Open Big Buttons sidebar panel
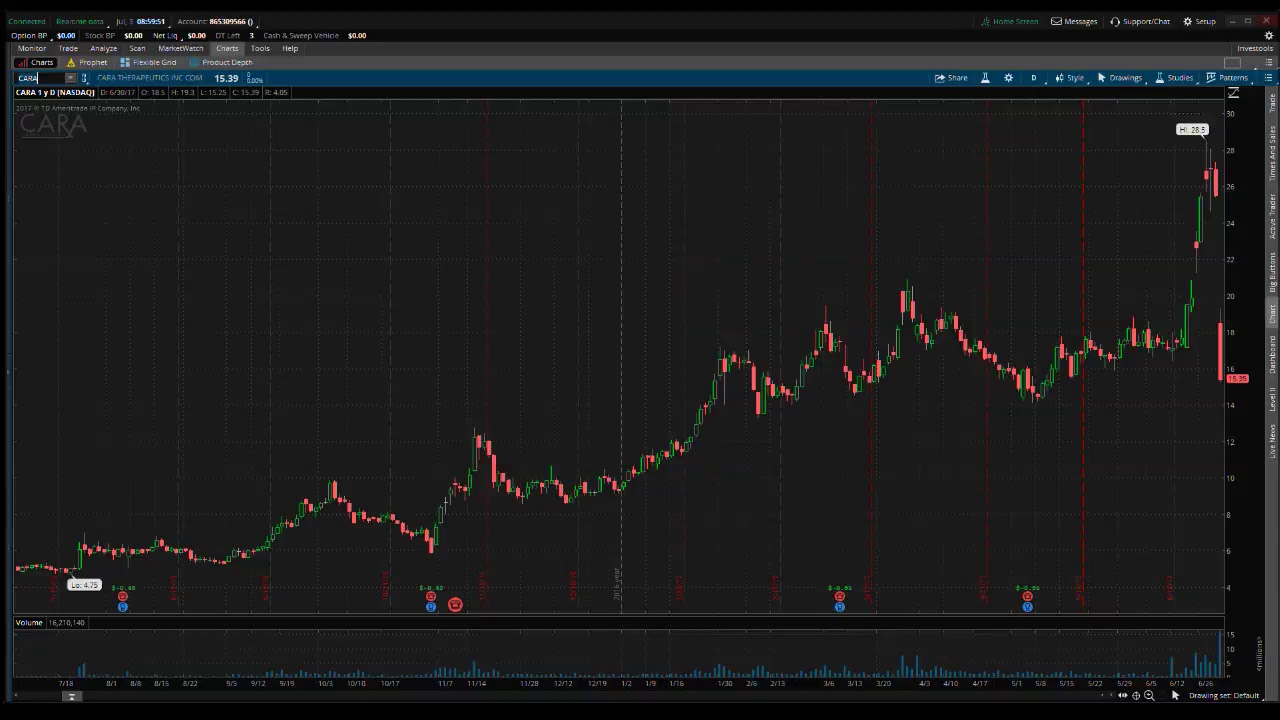 [x=1272, y=272]
